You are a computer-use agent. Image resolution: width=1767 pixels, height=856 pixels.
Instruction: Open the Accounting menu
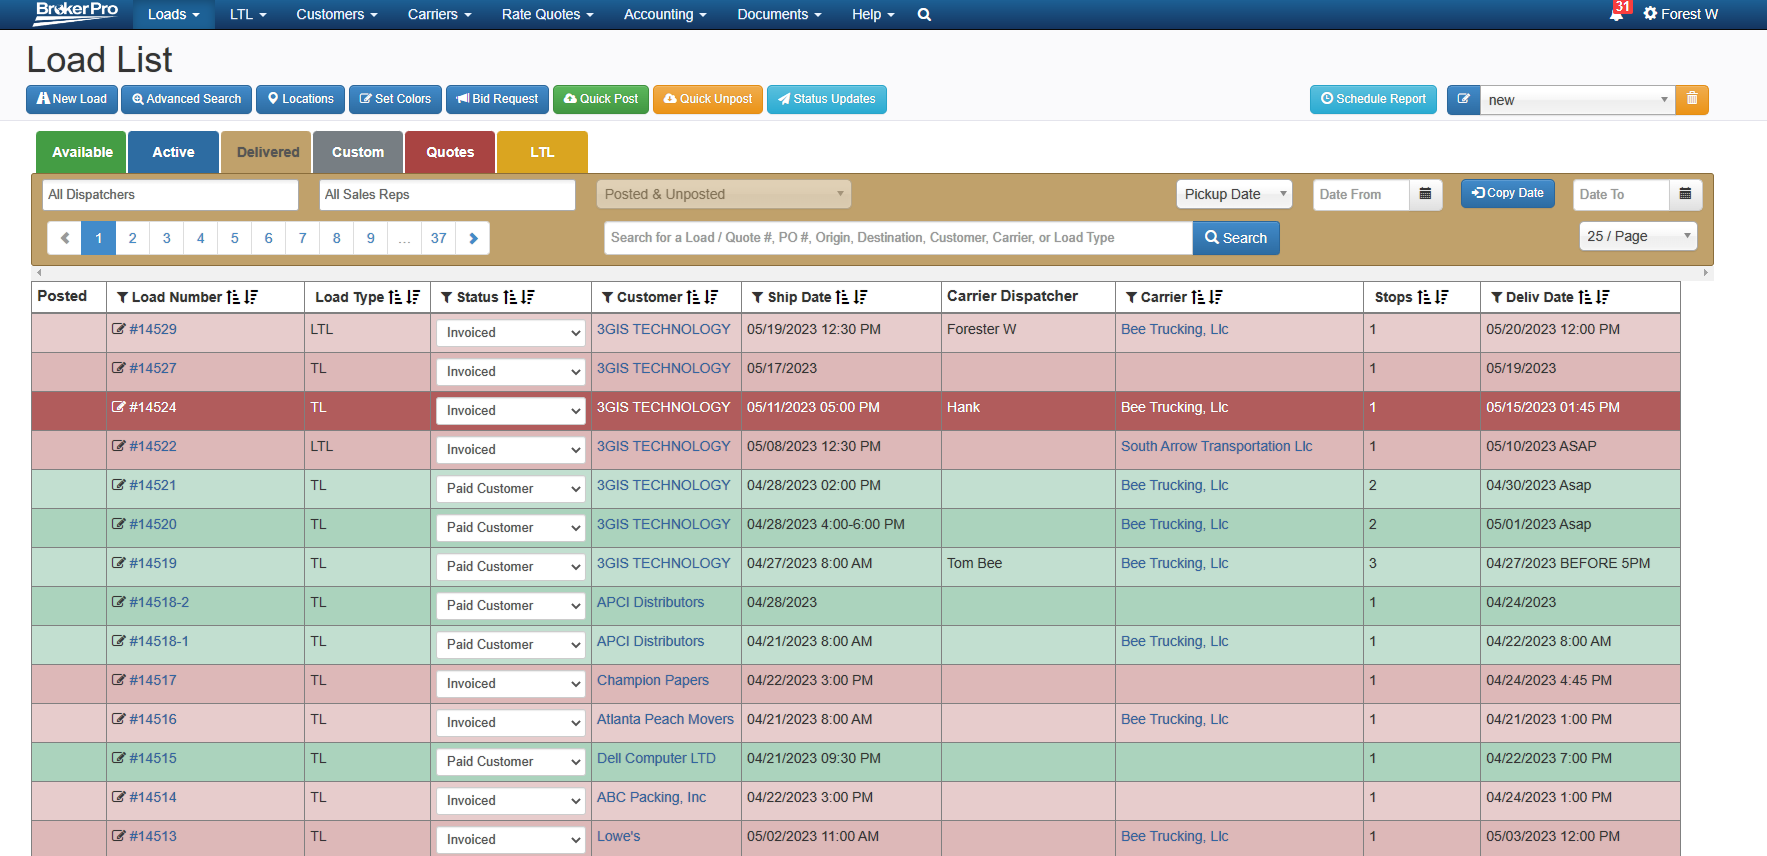point(665,15)
